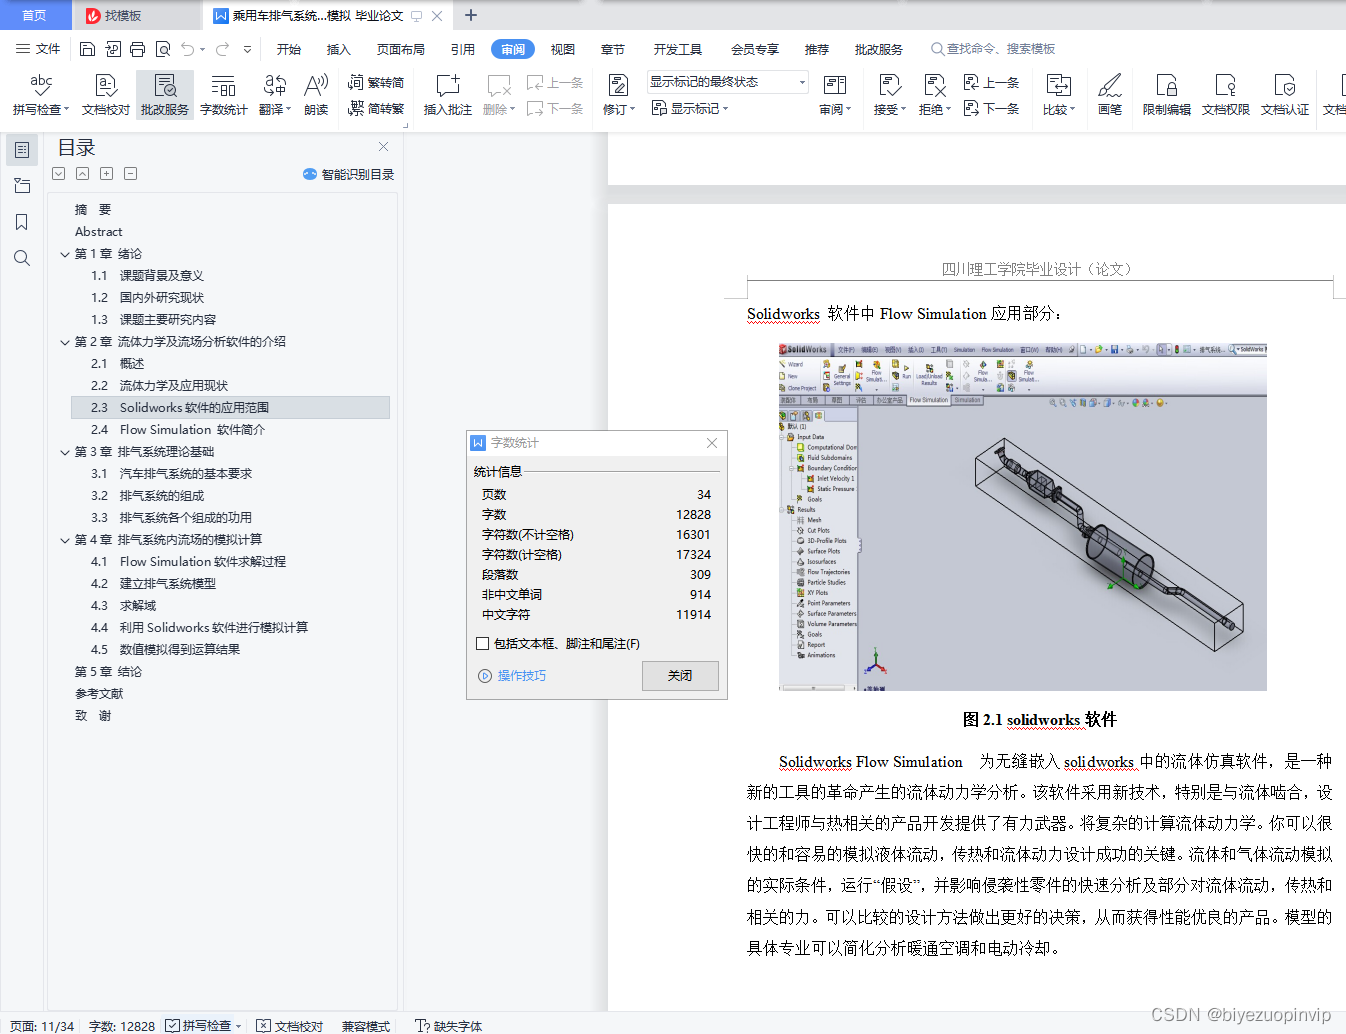The width and height of the screenshot is (1346, 1034).
Task: Open 显示标记 dropdown menu
Action: 690,108
